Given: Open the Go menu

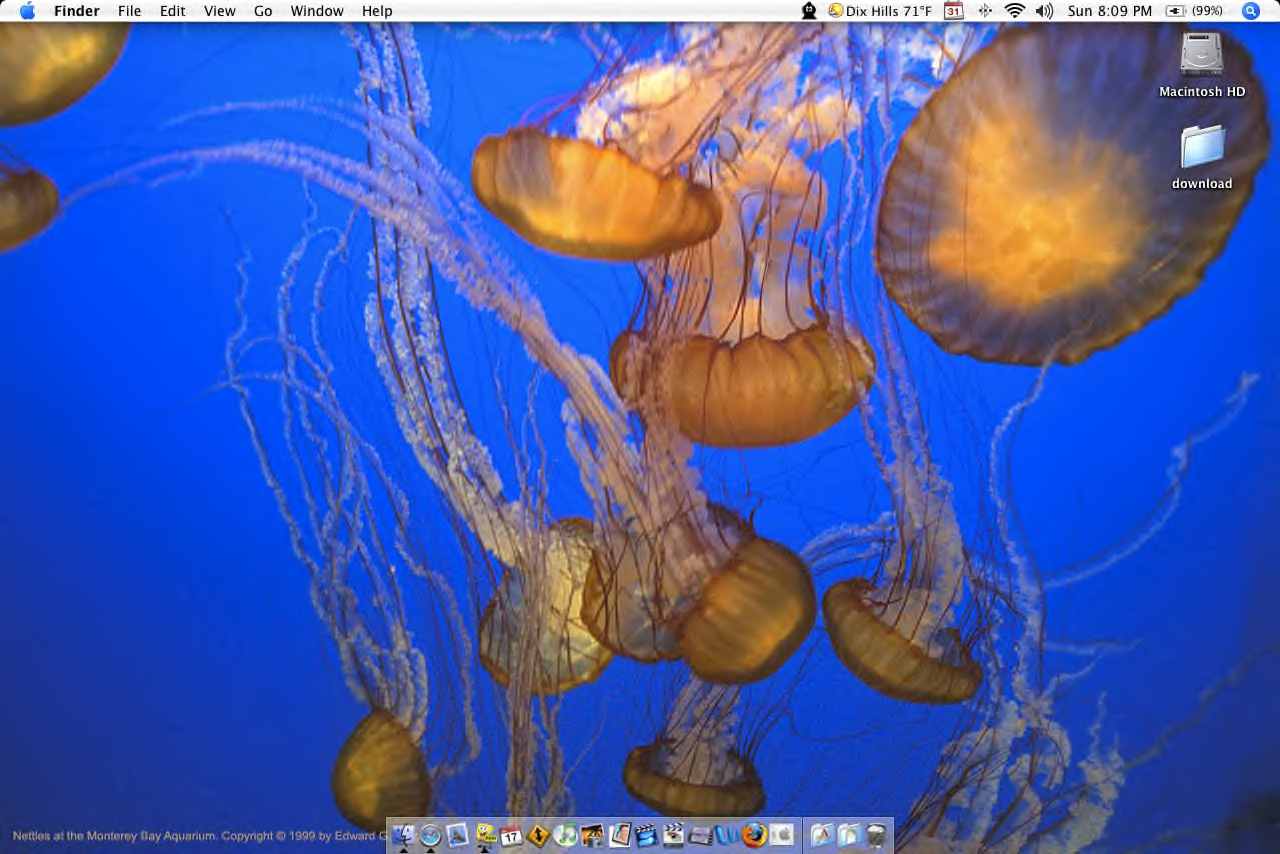Looking at the screenshot, I should [x=263, y=11].
